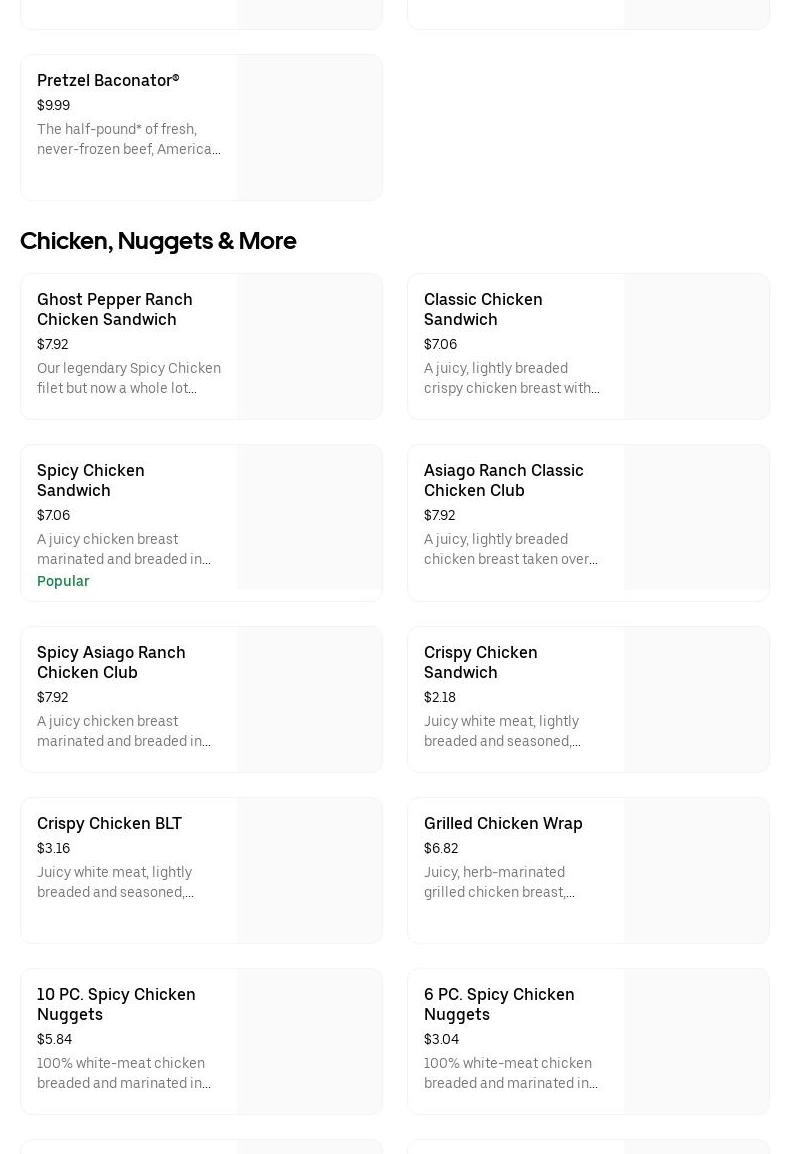The height and width of the screenshot is (1154, 804).
Task: Open the Spicy Asiago Ranch Chicken Club title
Action: click(111, 662)
